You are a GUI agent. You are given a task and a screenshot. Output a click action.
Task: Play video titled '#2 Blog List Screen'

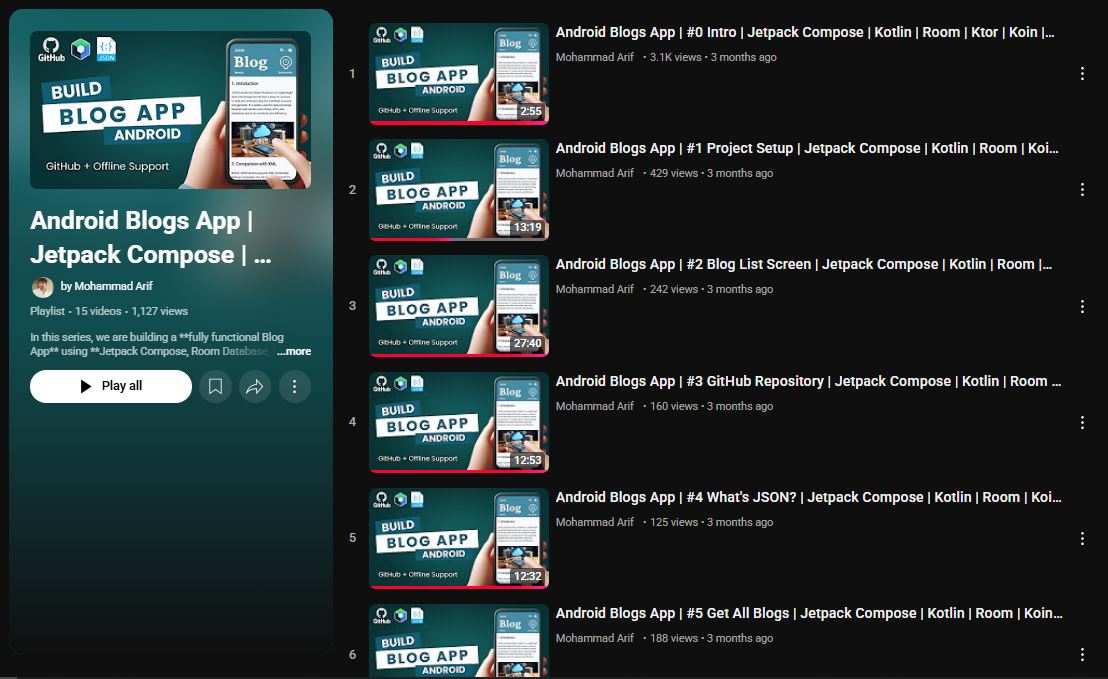click(x=804, y=264)
